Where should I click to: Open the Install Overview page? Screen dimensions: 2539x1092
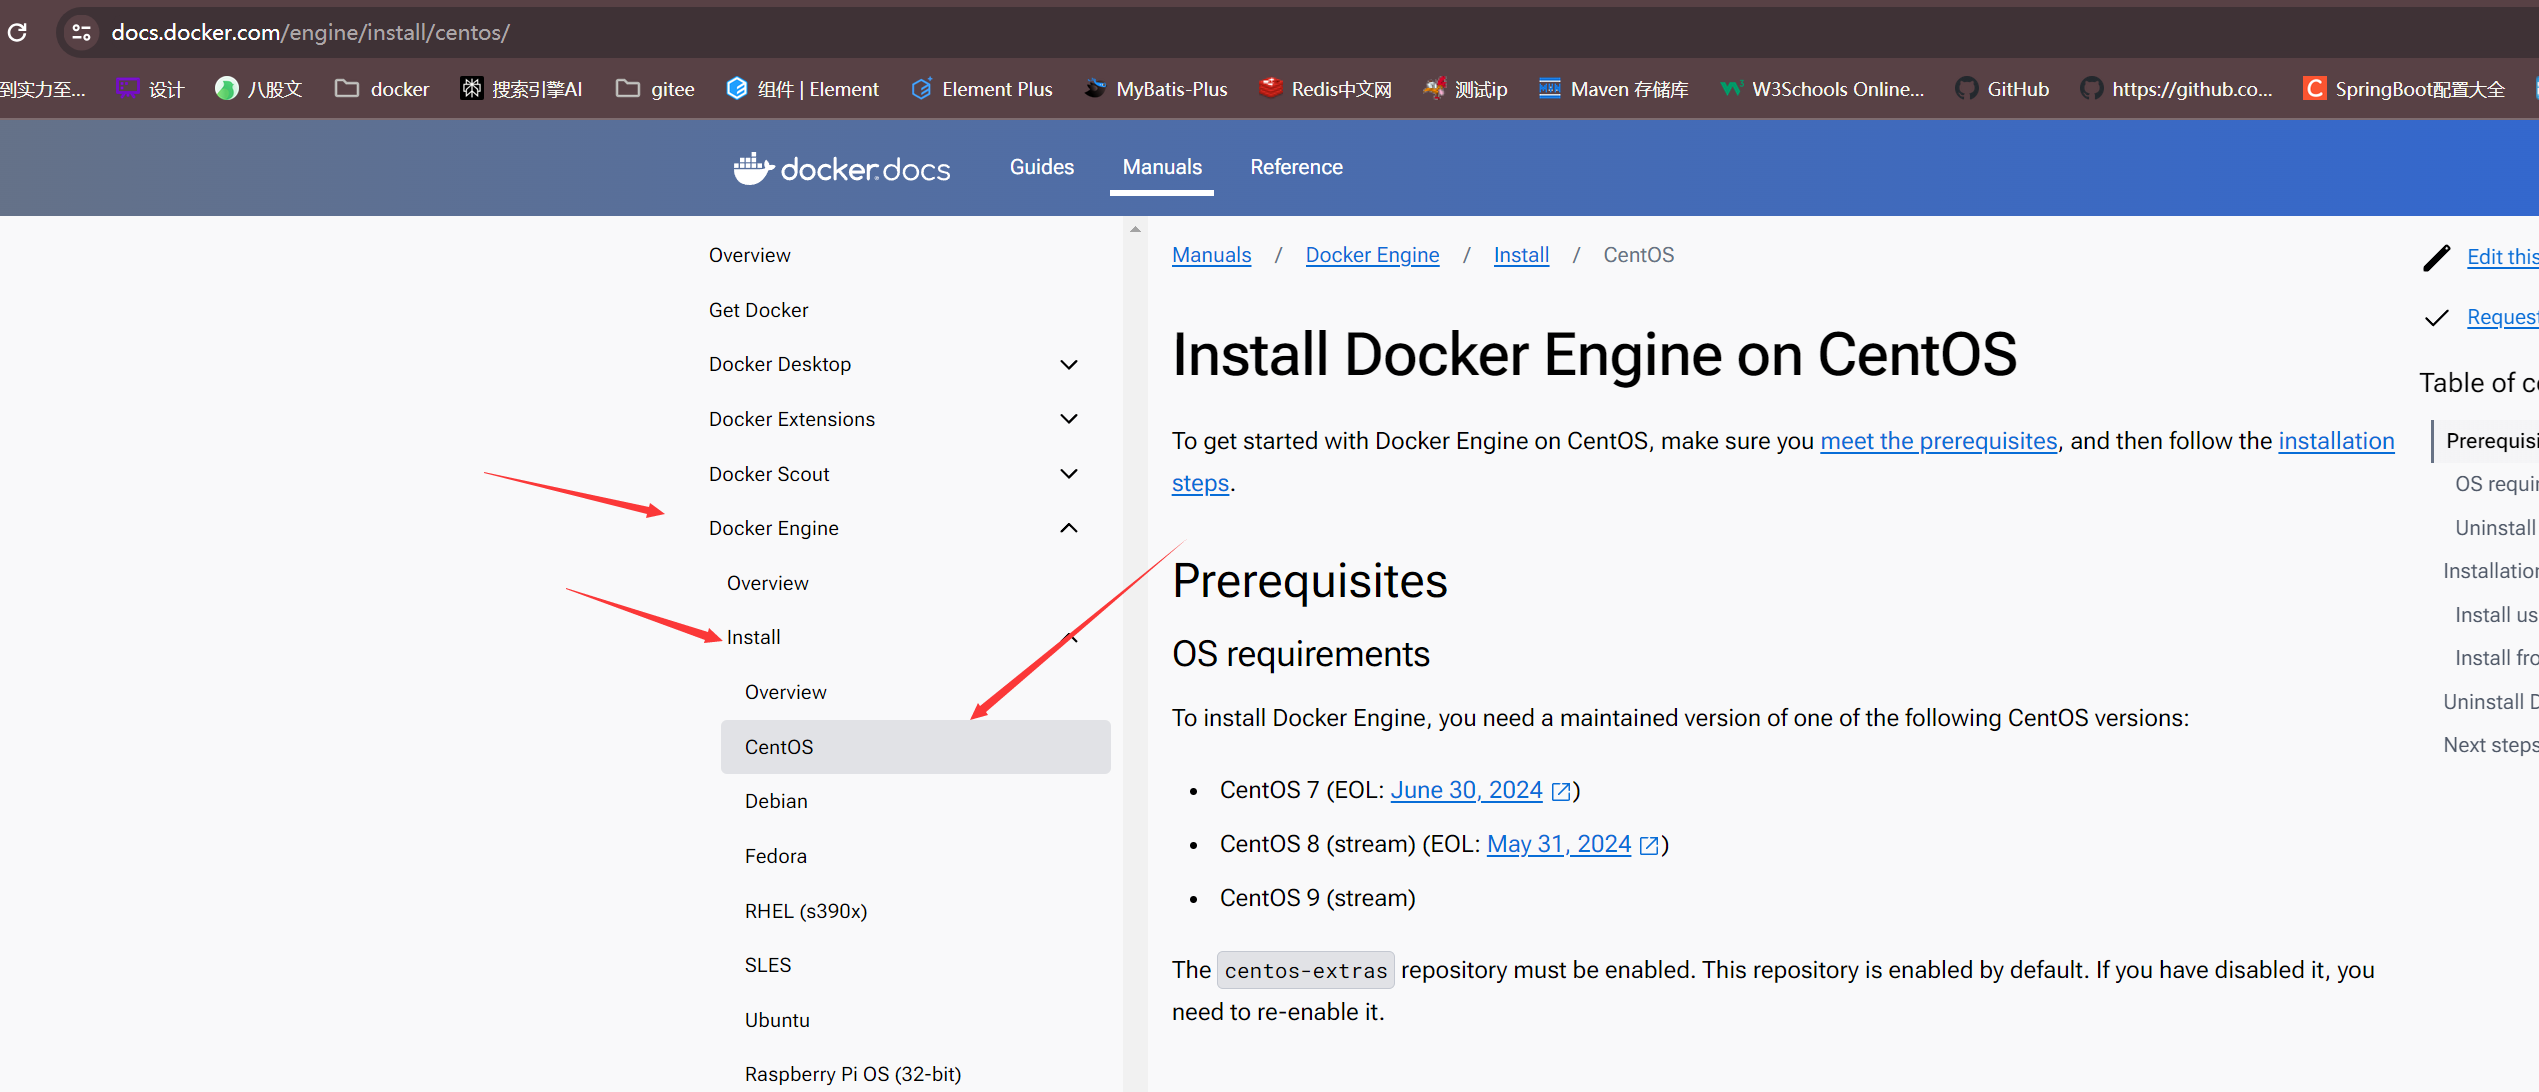tap(786, 692)
